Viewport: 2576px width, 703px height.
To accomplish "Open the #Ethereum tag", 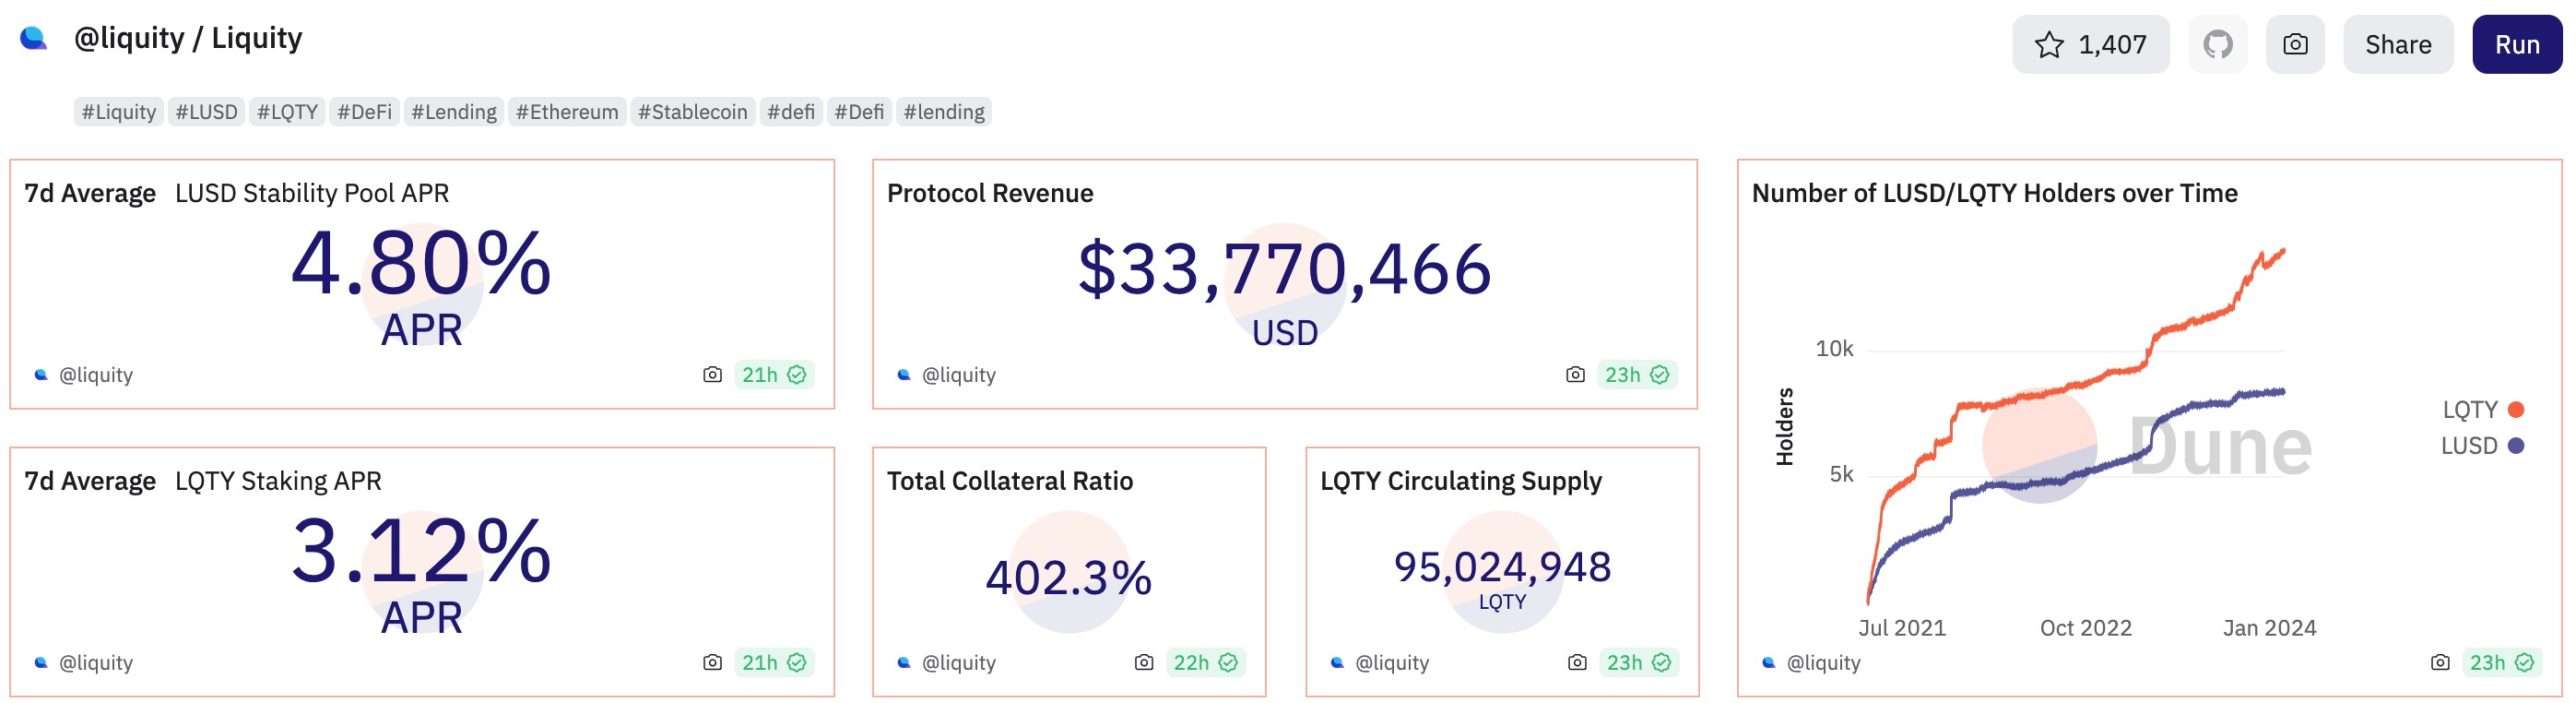I will [x=567, y=112].
